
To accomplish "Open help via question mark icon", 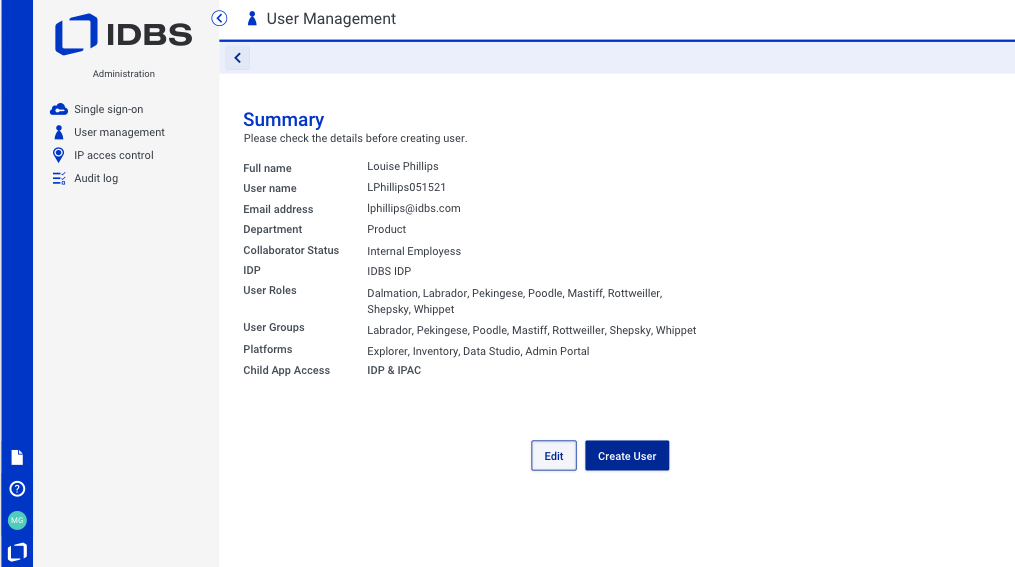I will (17, 489).
